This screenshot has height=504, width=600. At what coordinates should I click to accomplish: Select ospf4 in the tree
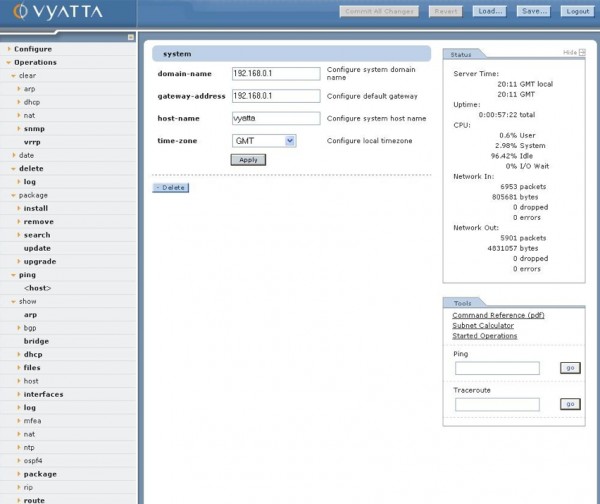(x=33, y=461)
